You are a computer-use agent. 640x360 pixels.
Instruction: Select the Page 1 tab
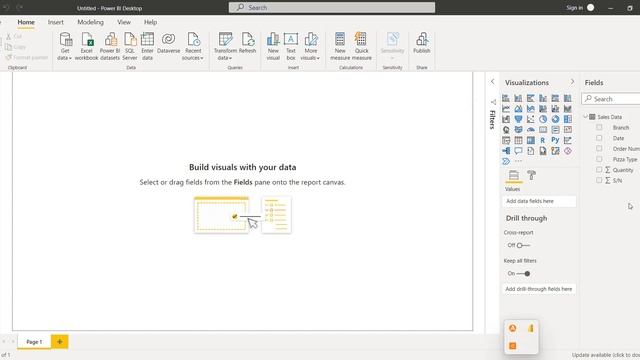coord(34,342)
